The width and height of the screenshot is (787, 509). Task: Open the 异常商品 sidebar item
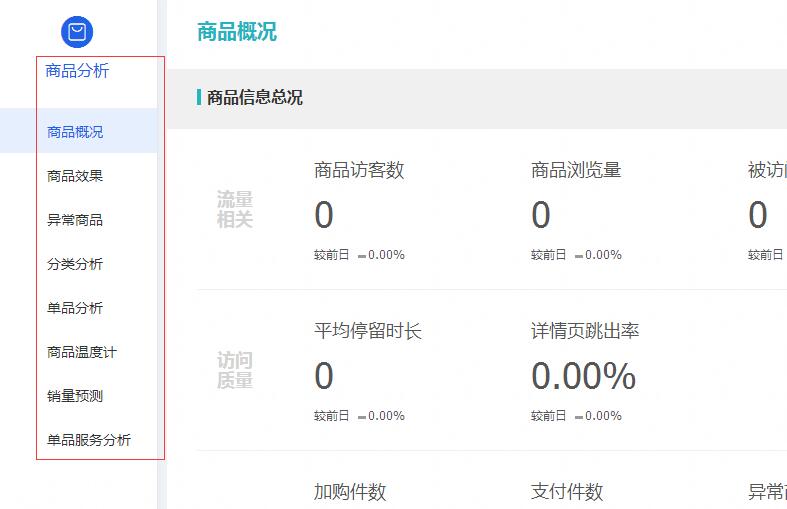(75, 220)
